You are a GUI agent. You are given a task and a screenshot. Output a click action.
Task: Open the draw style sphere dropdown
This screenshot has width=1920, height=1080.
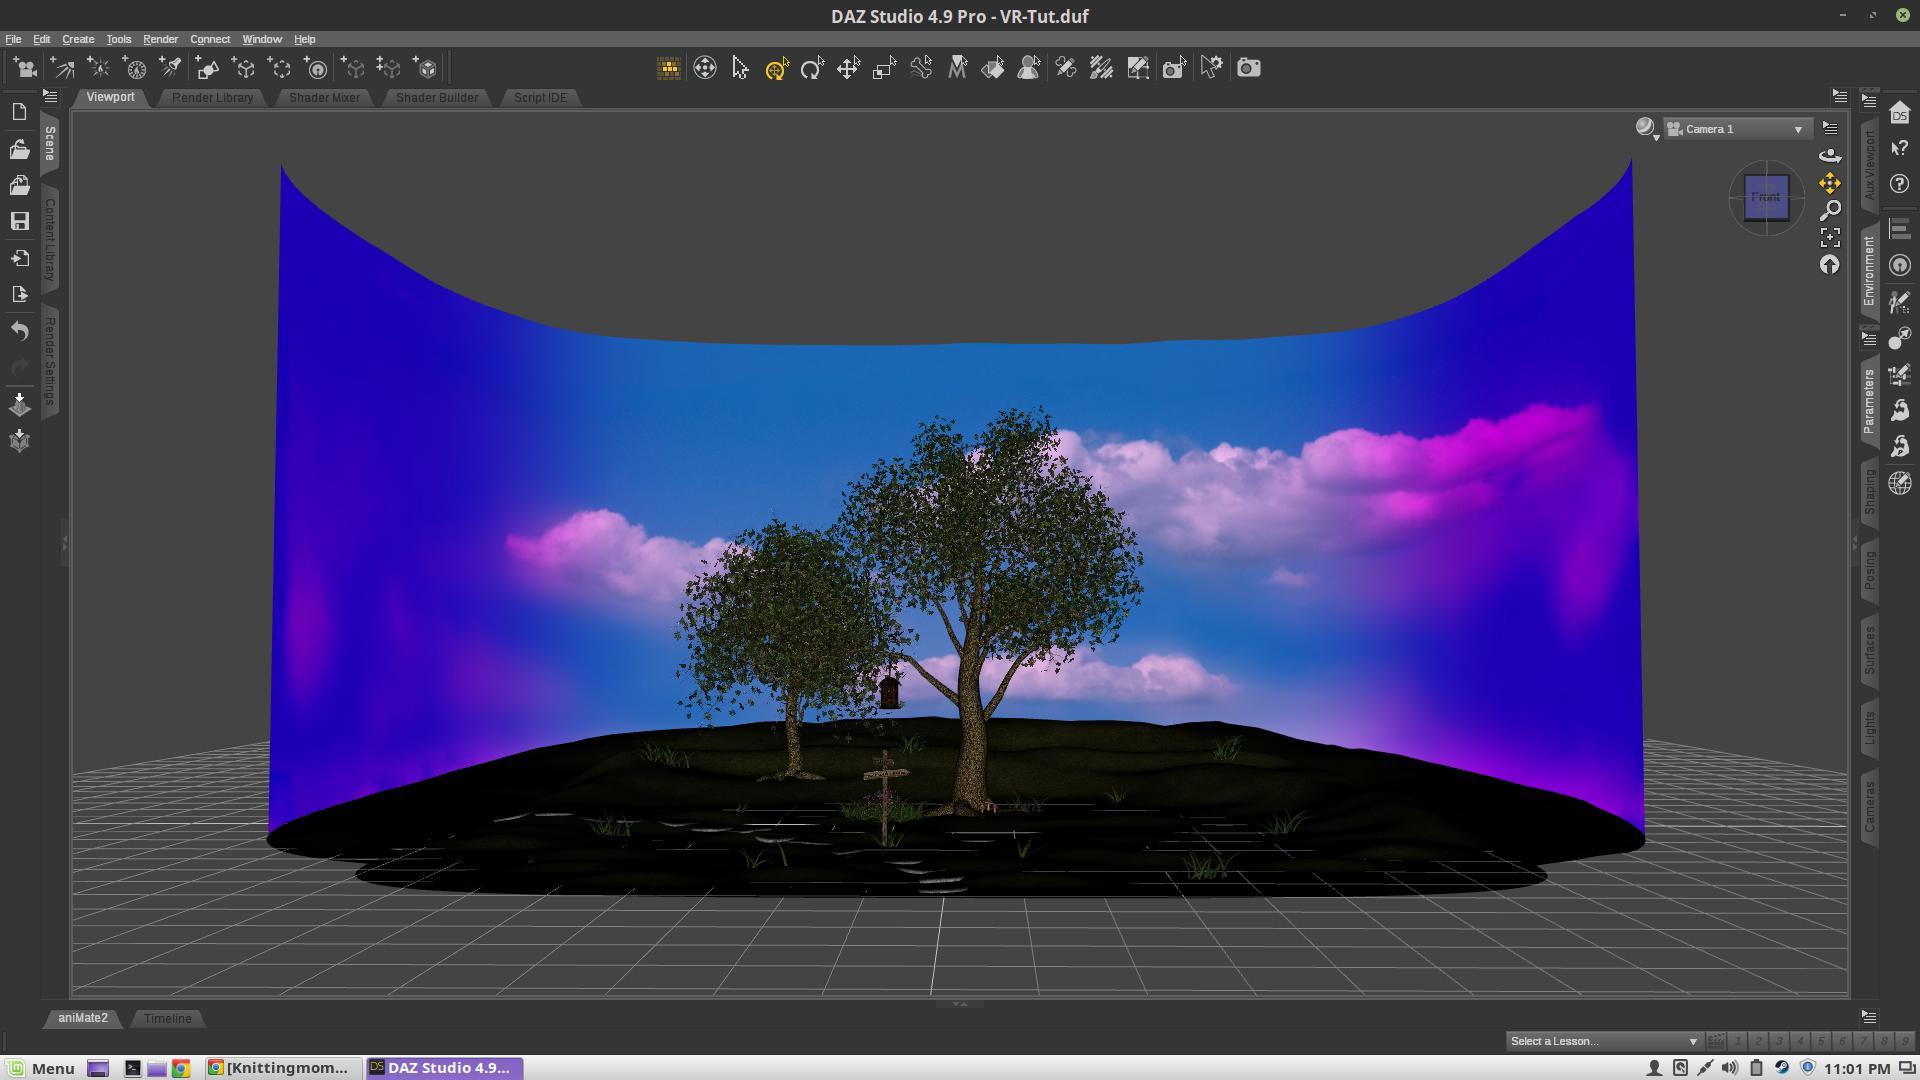1646,129
